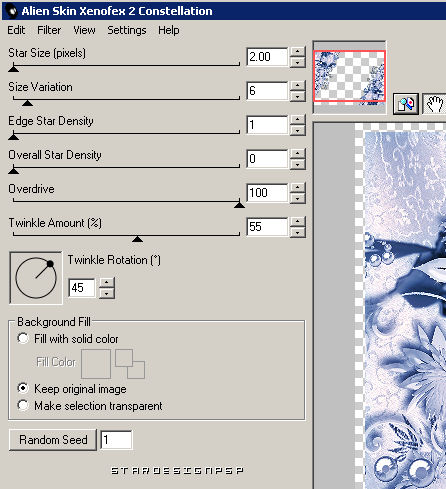Decrease Overall Star Density with down arrow
The image size is (446, 489).
point(297,164)
